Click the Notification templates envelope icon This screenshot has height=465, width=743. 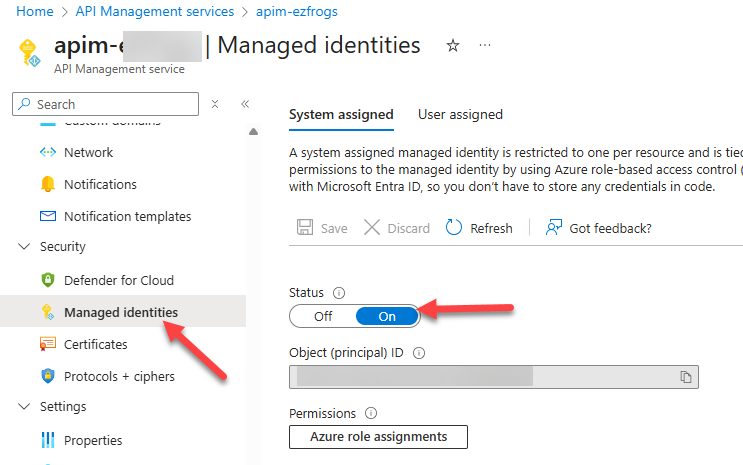48,216
